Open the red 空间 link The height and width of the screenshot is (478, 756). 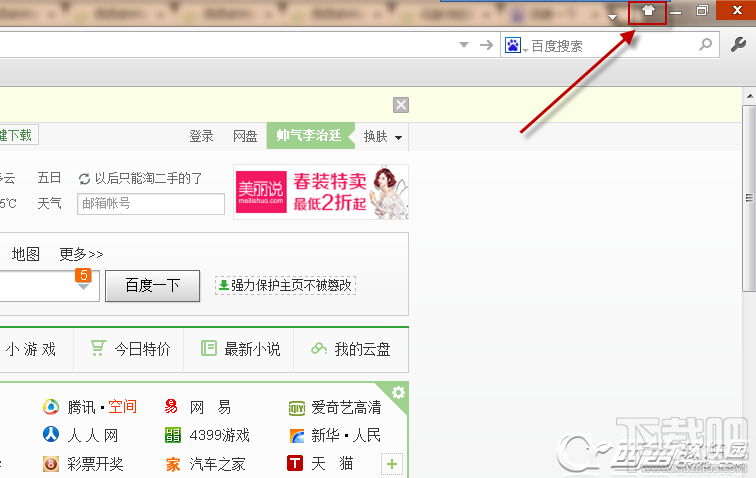tap(122, 407)
